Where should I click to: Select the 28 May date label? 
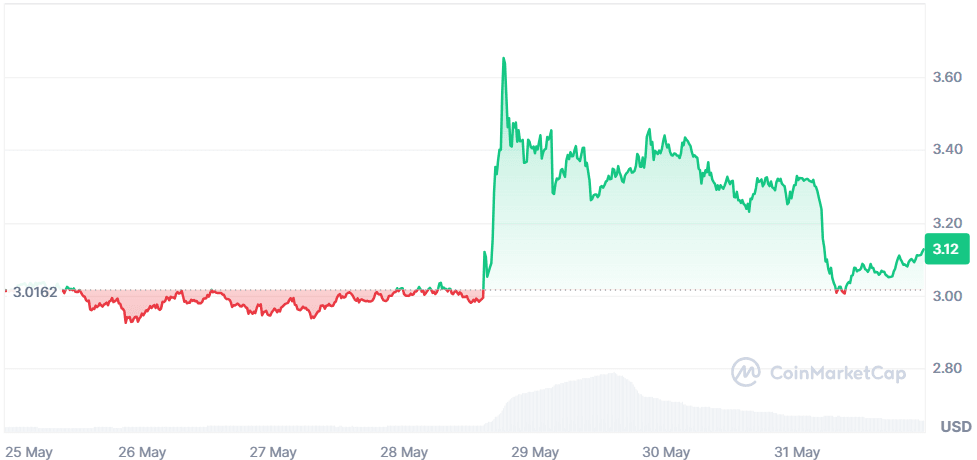pos(406,452)
